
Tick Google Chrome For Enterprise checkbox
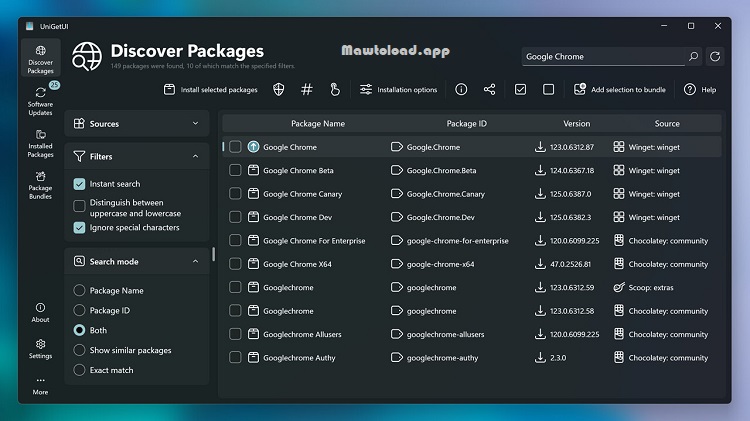click(235, 240)
